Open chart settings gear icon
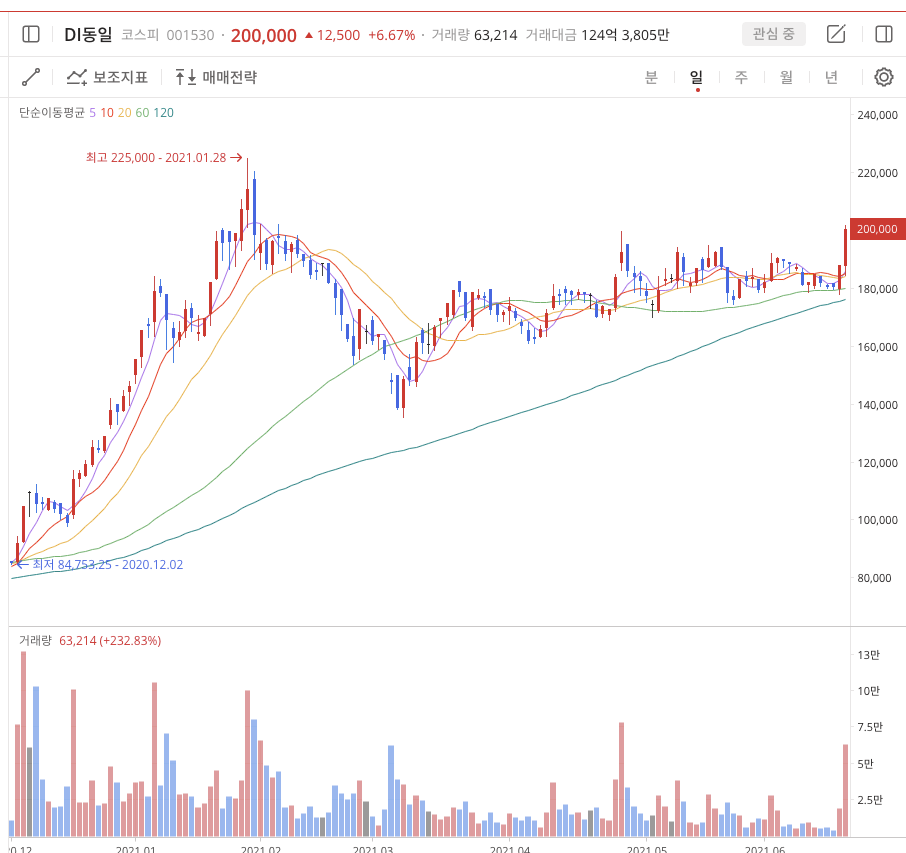The height and width of the screenshot is (853, 906). click(x=883, y=77)
